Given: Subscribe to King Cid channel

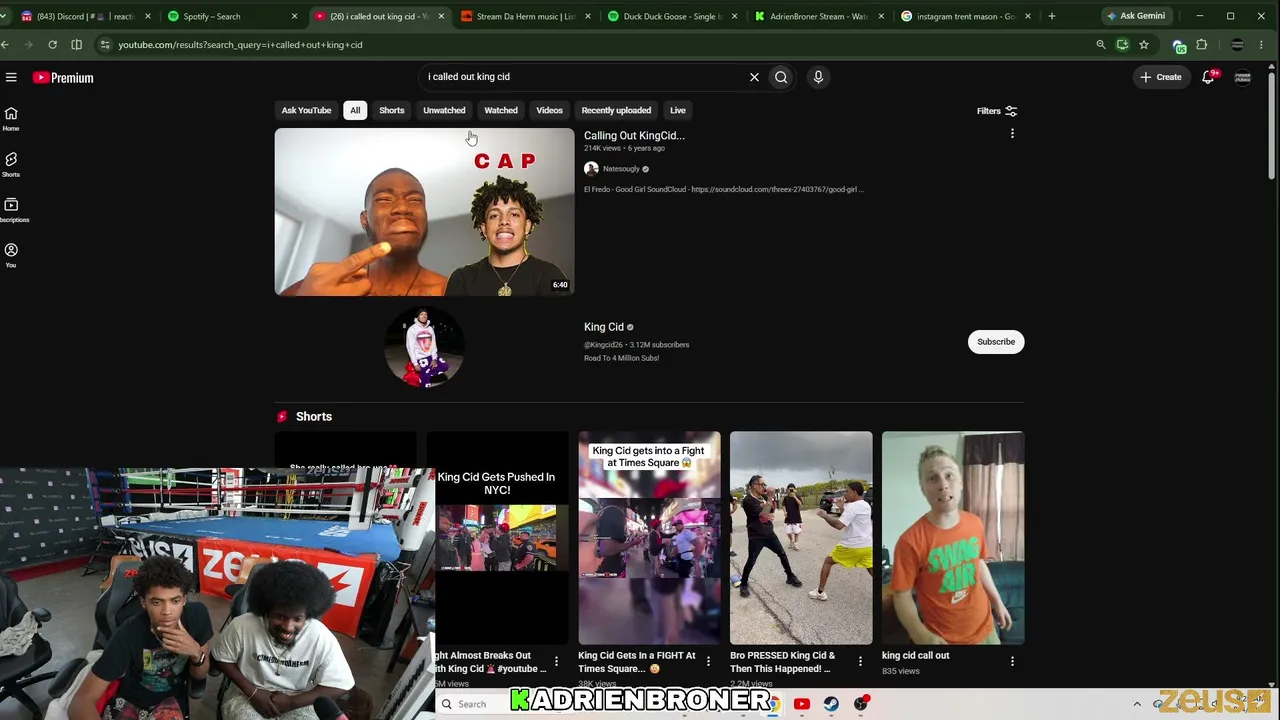Looking at the screenshot, I should coord(996,342).
